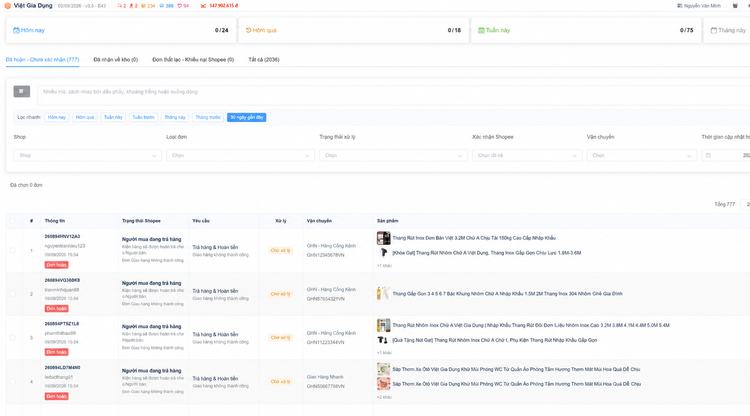Click the Nguyễn Văn Minh user icon
Screen dimensions: 750x416
[x=680, y=6]
